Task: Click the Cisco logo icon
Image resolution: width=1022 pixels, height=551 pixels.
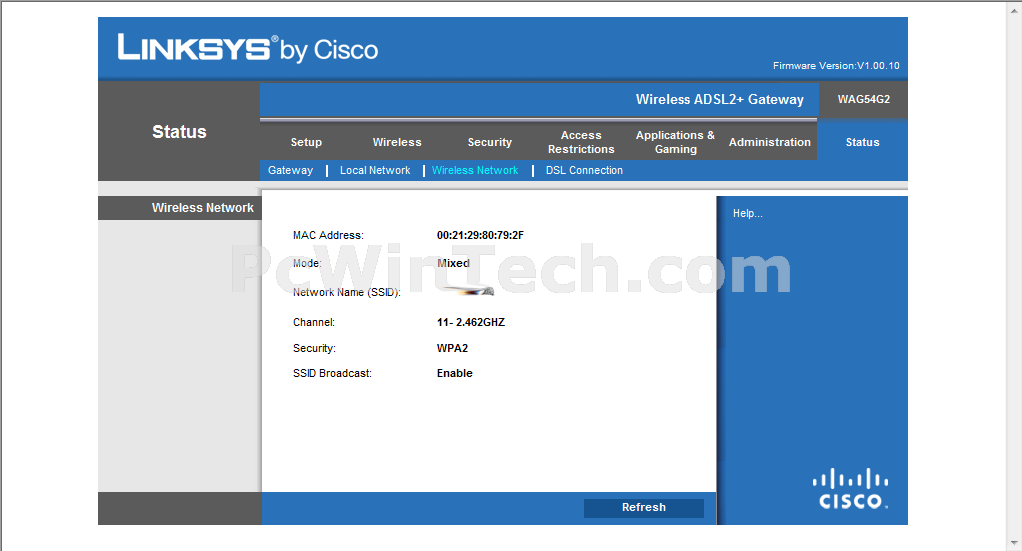Action: point(850,488)
